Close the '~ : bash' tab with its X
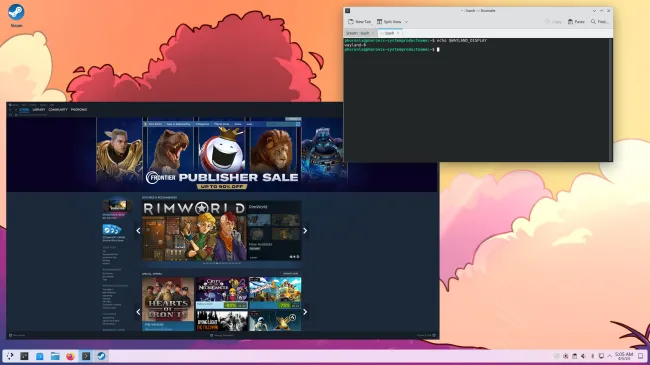Screen dimensions: 650x365 [398, 33]
